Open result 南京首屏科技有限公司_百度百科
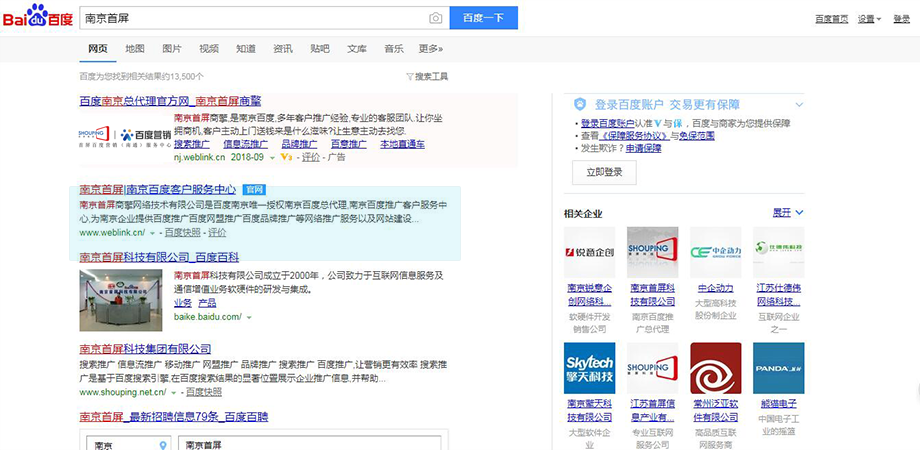Screen dimensions: 920x450 159,256
